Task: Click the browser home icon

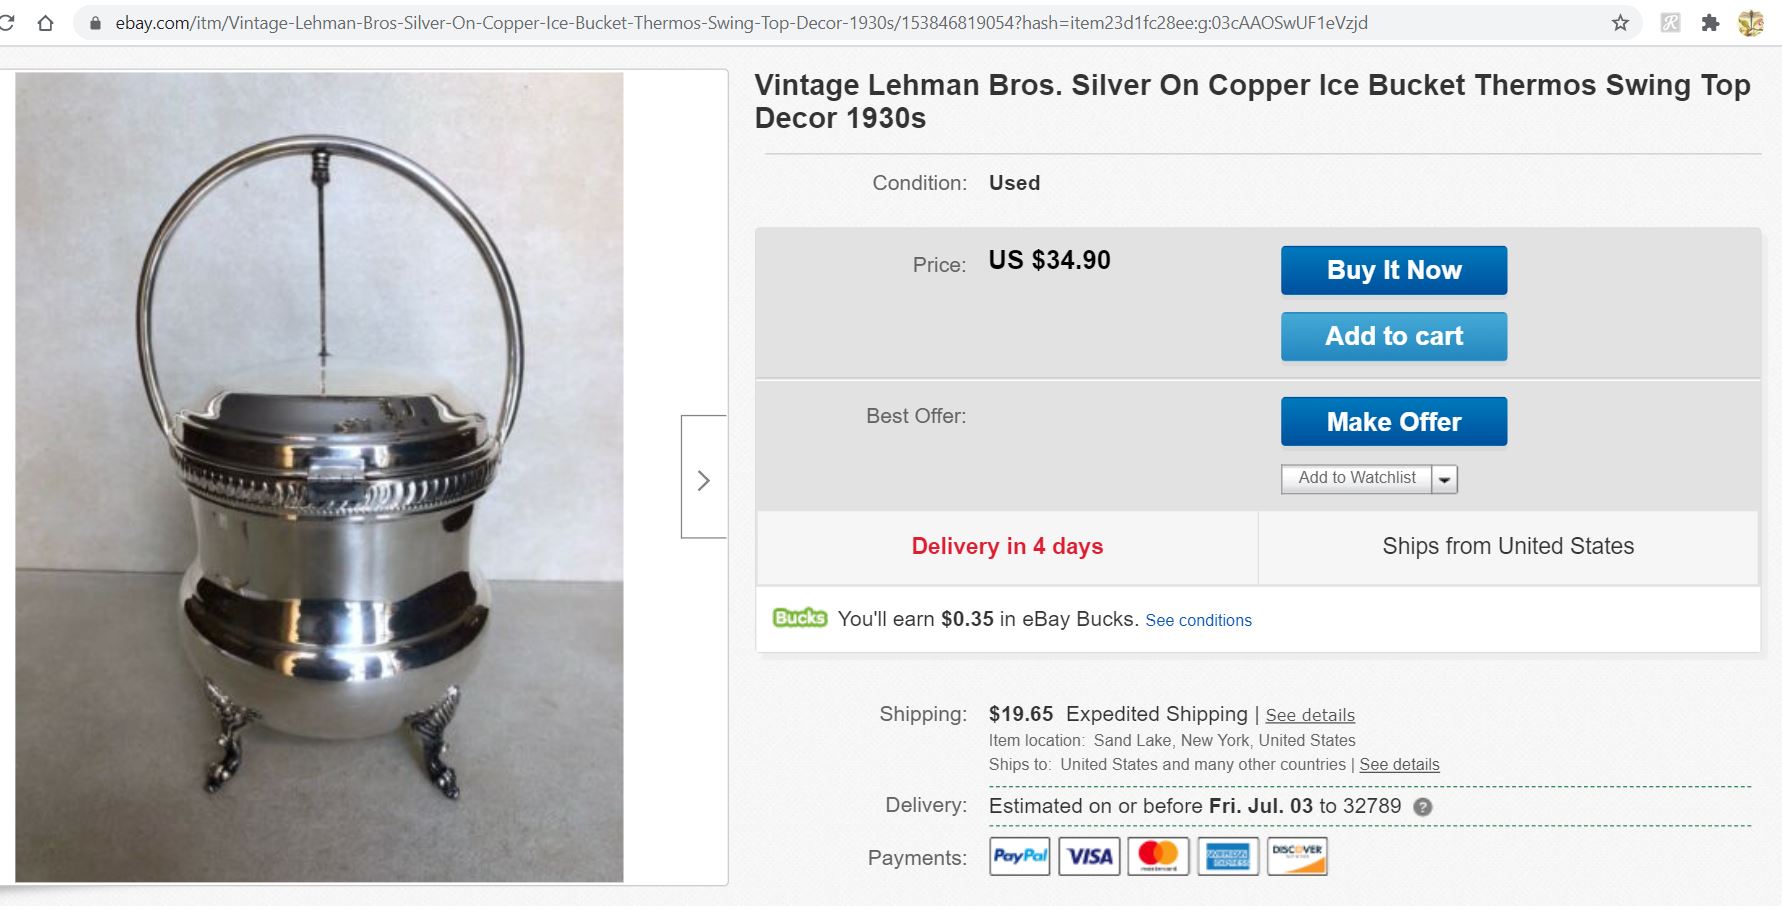Action: [45, 23]
